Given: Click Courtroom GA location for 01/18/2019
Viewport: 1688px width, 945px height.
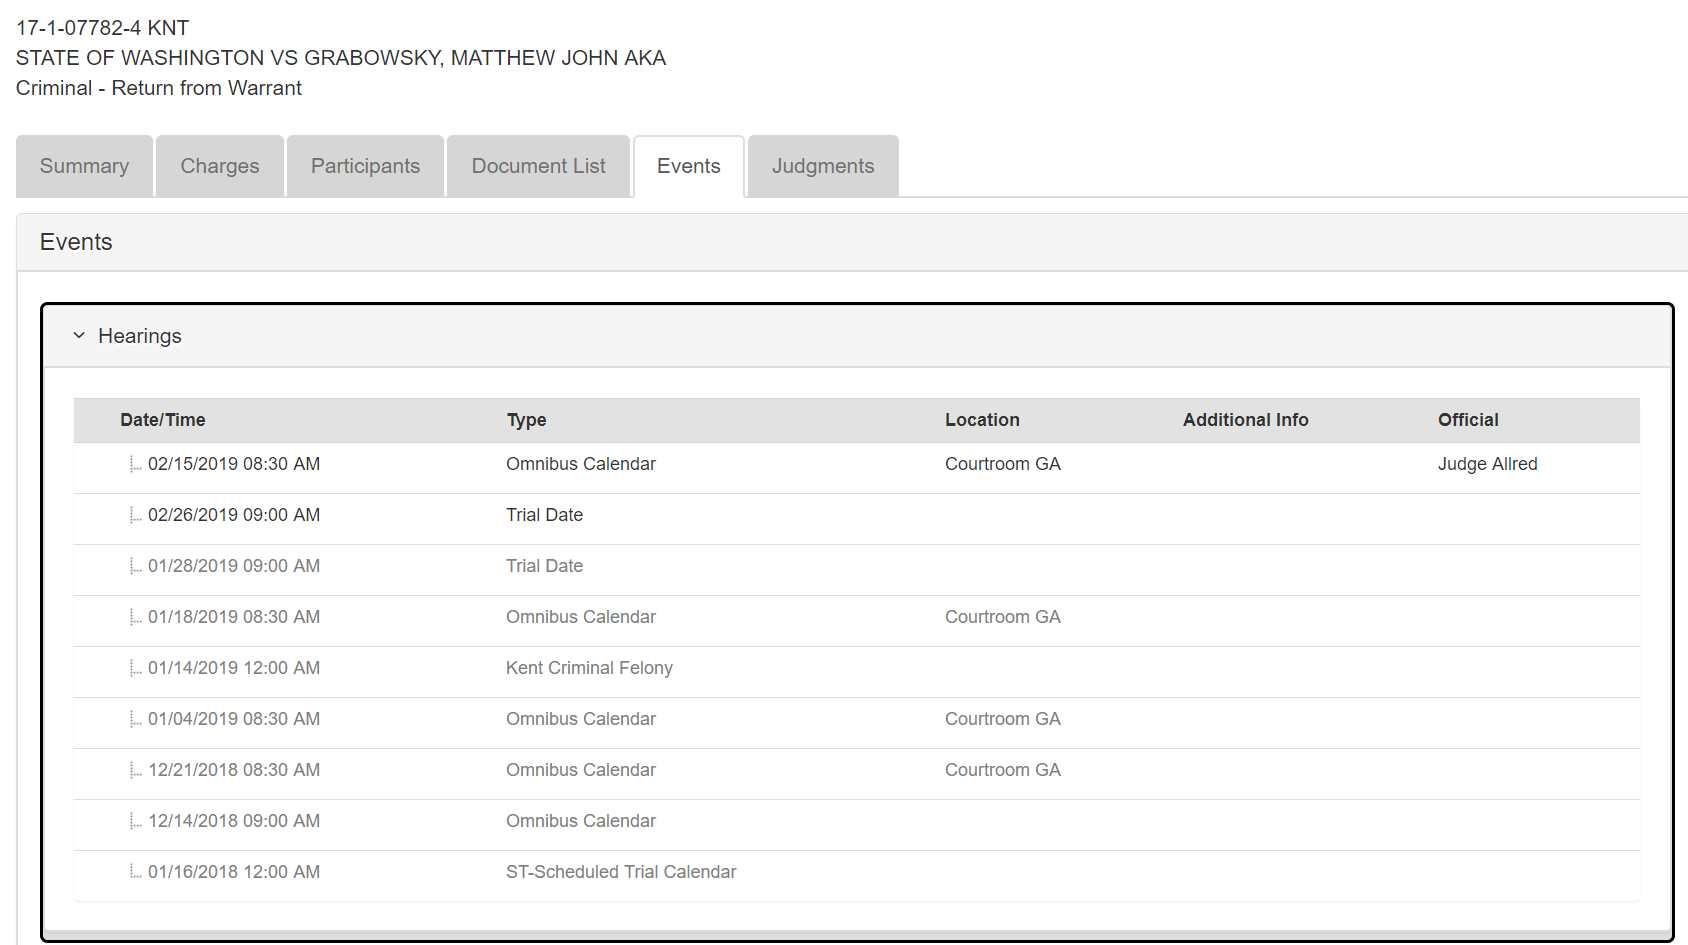Looking at the screenshot, I should (x=1003, y=617).
